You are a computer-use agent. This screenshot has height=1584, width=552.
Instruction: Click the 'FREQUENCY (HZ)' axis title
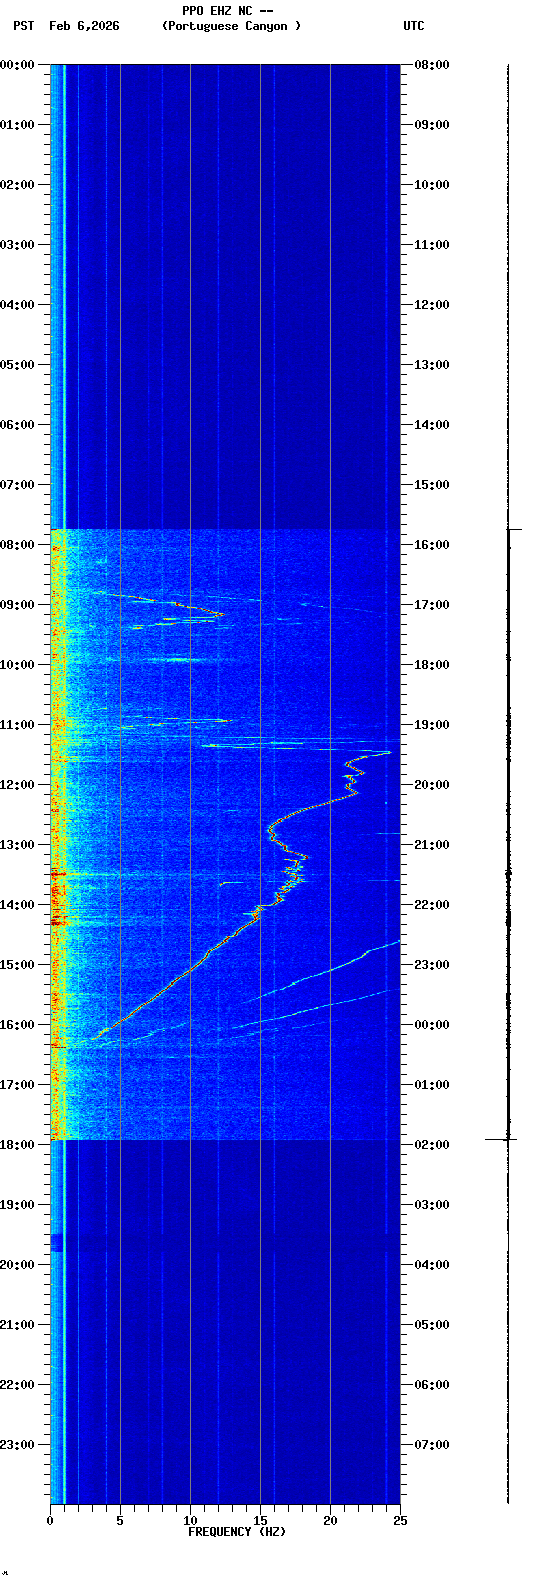[237, 1532]
